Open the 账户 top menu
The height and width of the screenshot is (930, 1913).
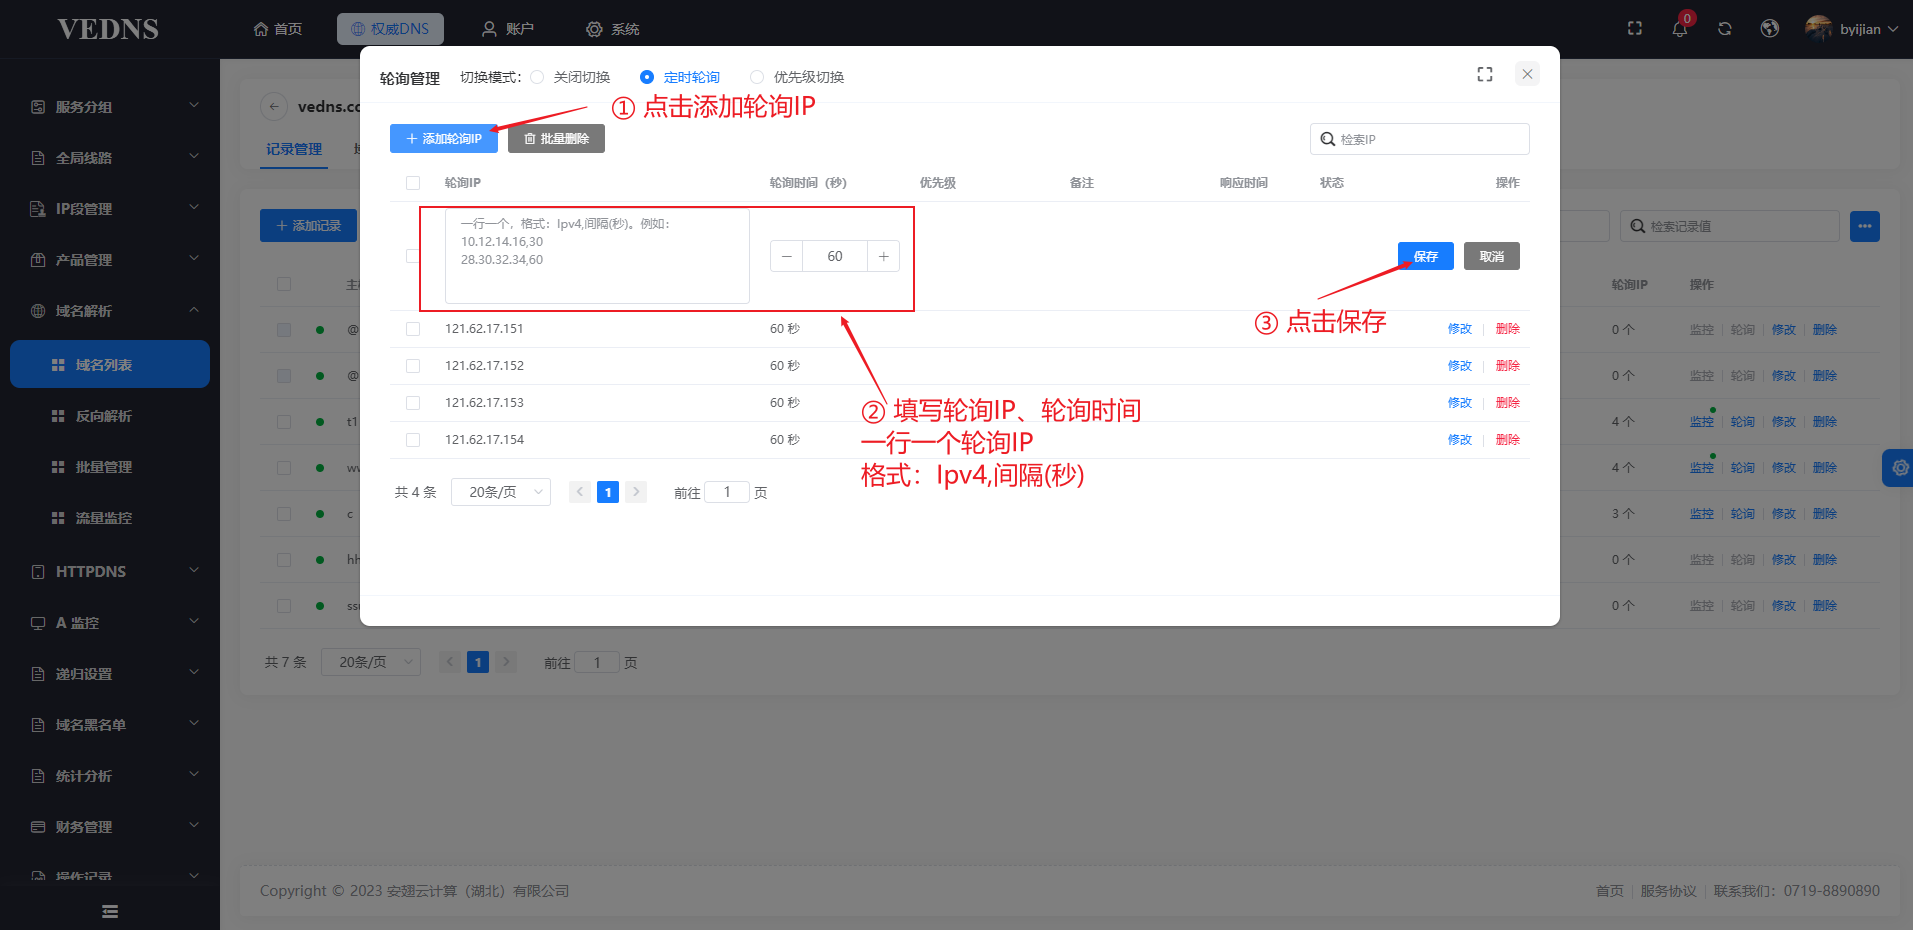click(508, 29)
